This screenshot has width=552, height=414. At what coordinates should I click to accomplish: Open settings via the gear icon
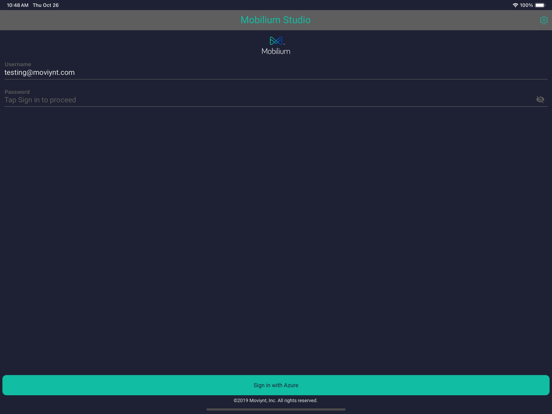click(x=544, y=20)
